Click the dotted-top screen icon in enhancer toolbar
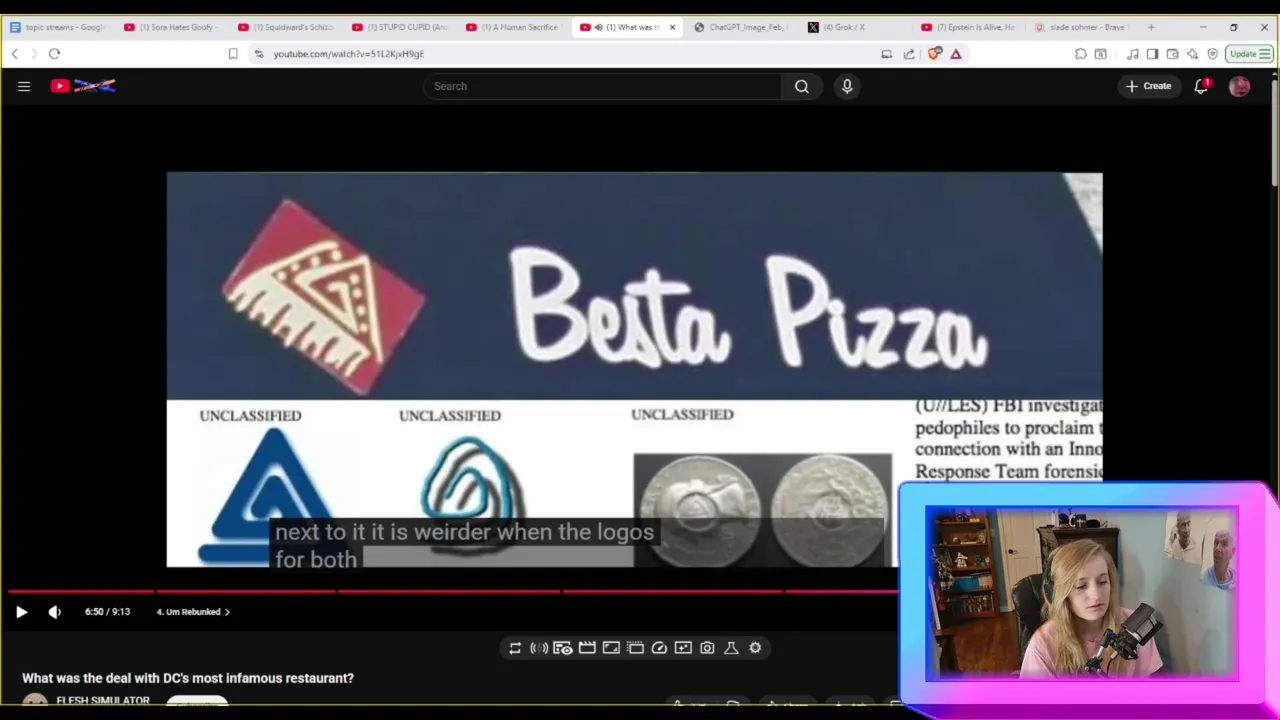The width and height of the screenshot is (1280, 720). pos(635,648)
